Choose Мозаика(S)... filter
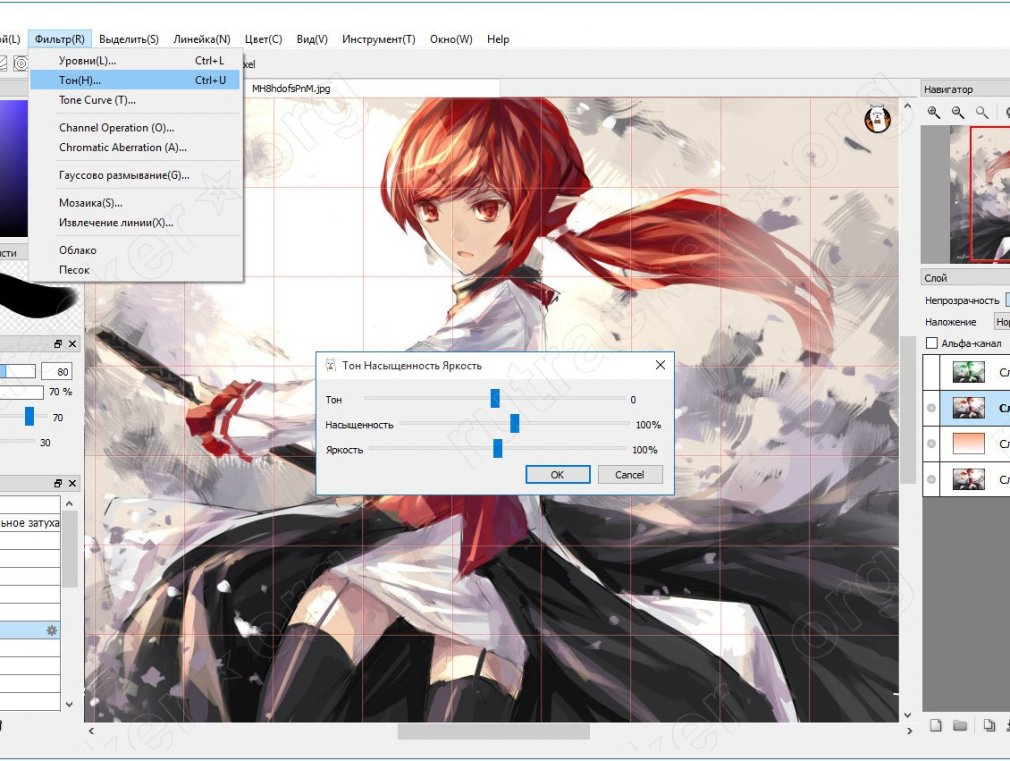This screenshot has height=761, width=1010. pyautogui.click(x=135, y=203)
